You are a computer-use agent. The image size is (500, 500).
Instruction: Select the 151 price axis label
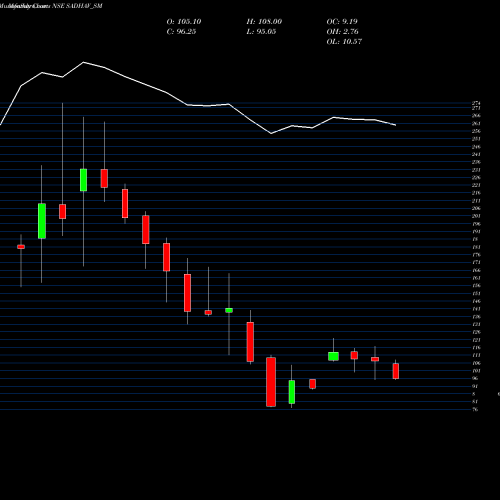[476, 294]
